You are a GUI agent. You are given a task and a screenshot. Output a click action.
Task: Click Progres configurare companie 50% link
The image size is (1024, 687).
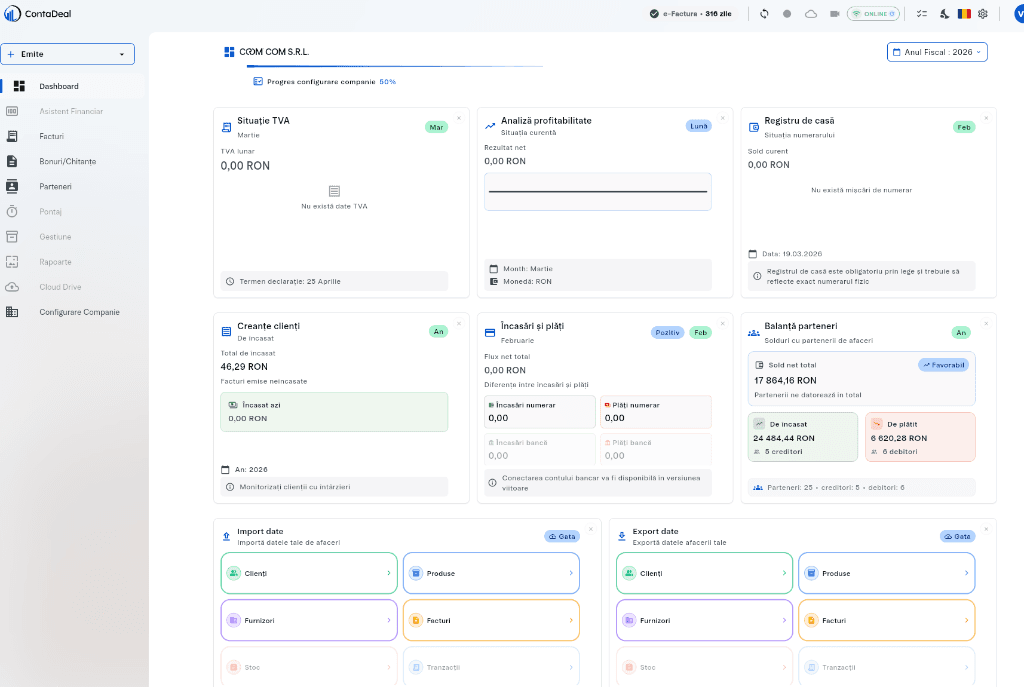coord(325,82)
